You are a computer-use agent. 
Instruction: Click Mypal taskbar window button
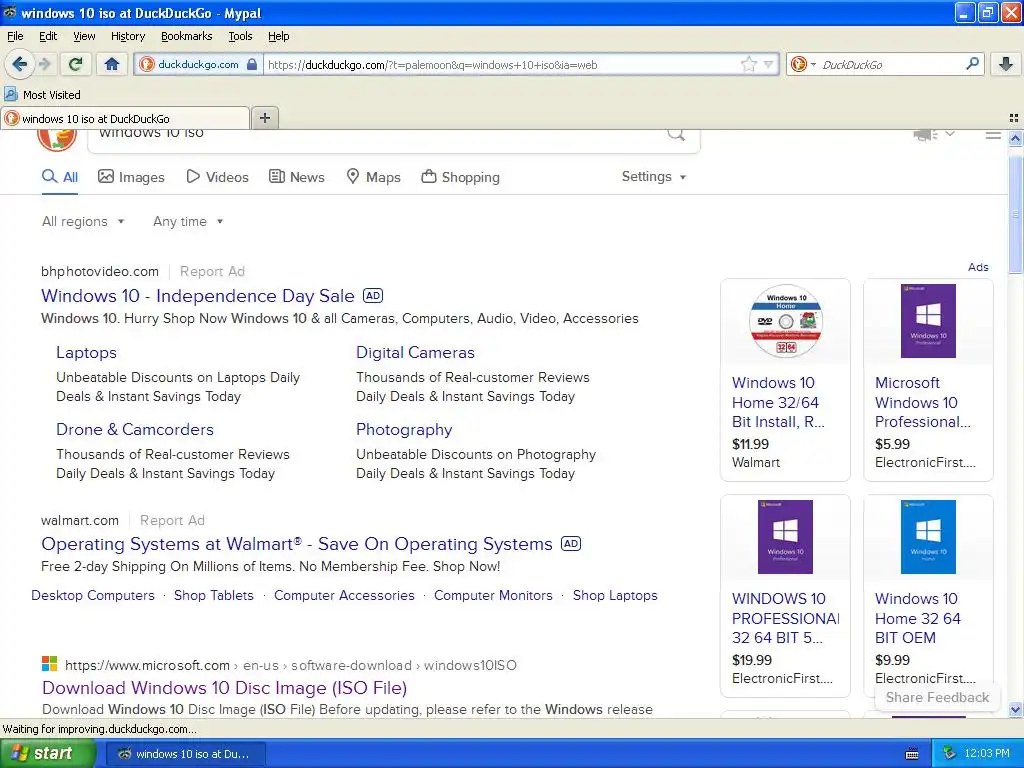tap(185, 754)
